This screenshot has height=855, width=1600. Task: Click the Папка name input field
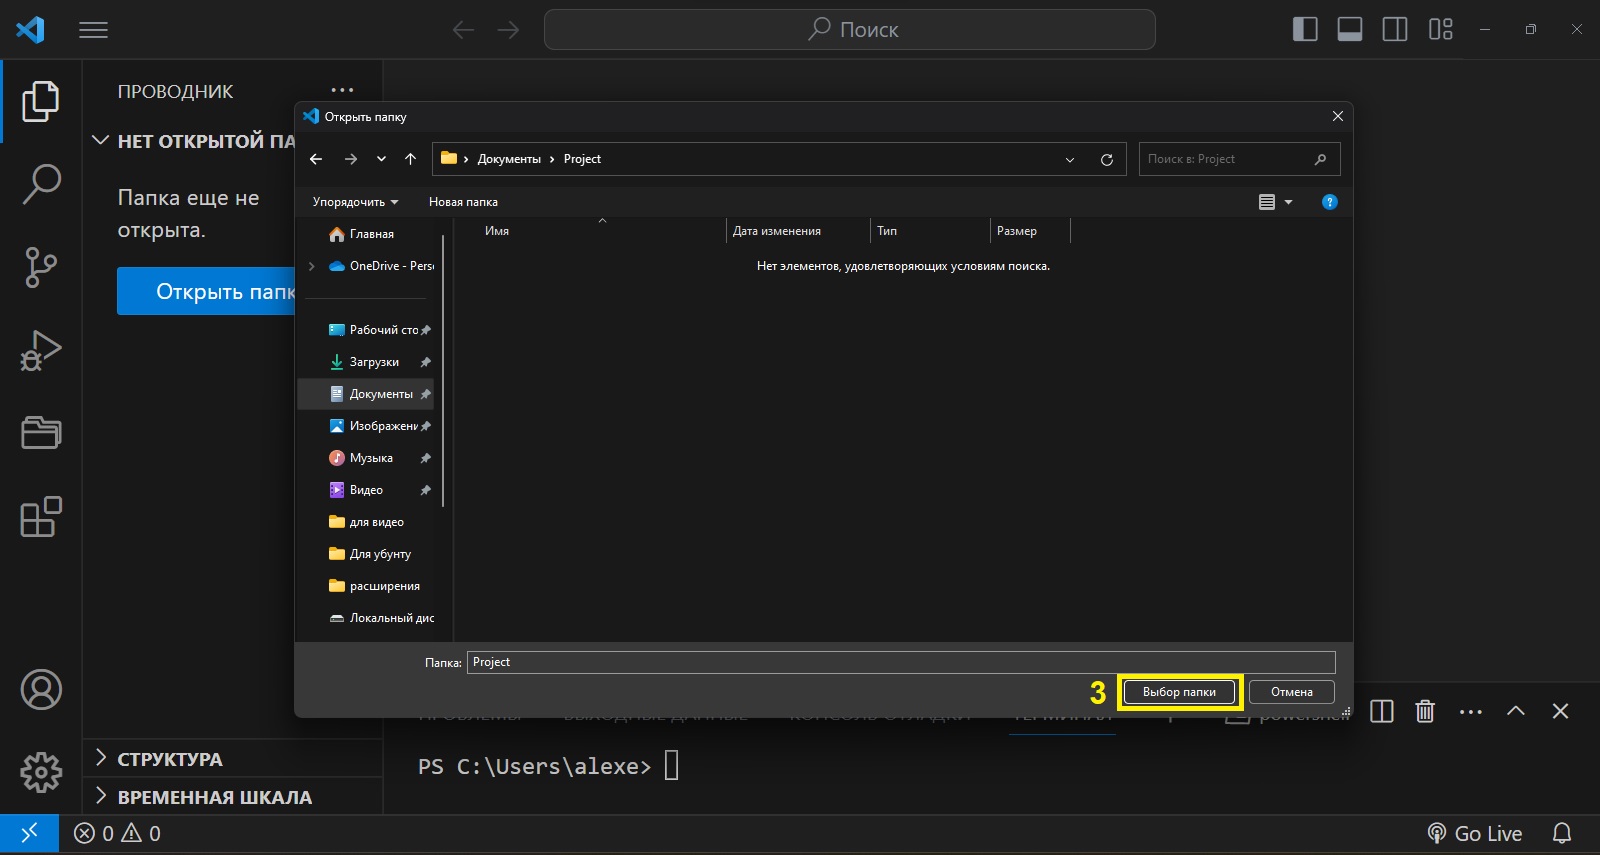[x=901, y=662]
